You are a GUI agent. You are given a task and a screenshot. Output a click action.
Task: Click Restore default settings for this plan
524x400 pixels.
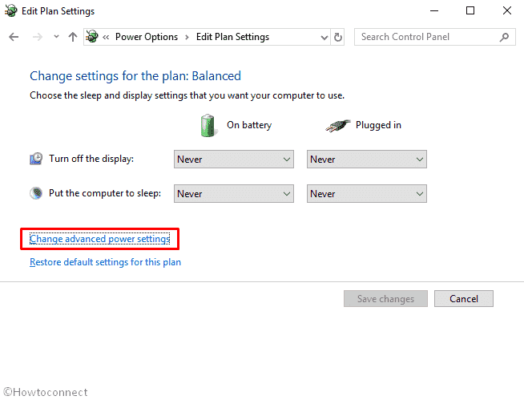105,262
